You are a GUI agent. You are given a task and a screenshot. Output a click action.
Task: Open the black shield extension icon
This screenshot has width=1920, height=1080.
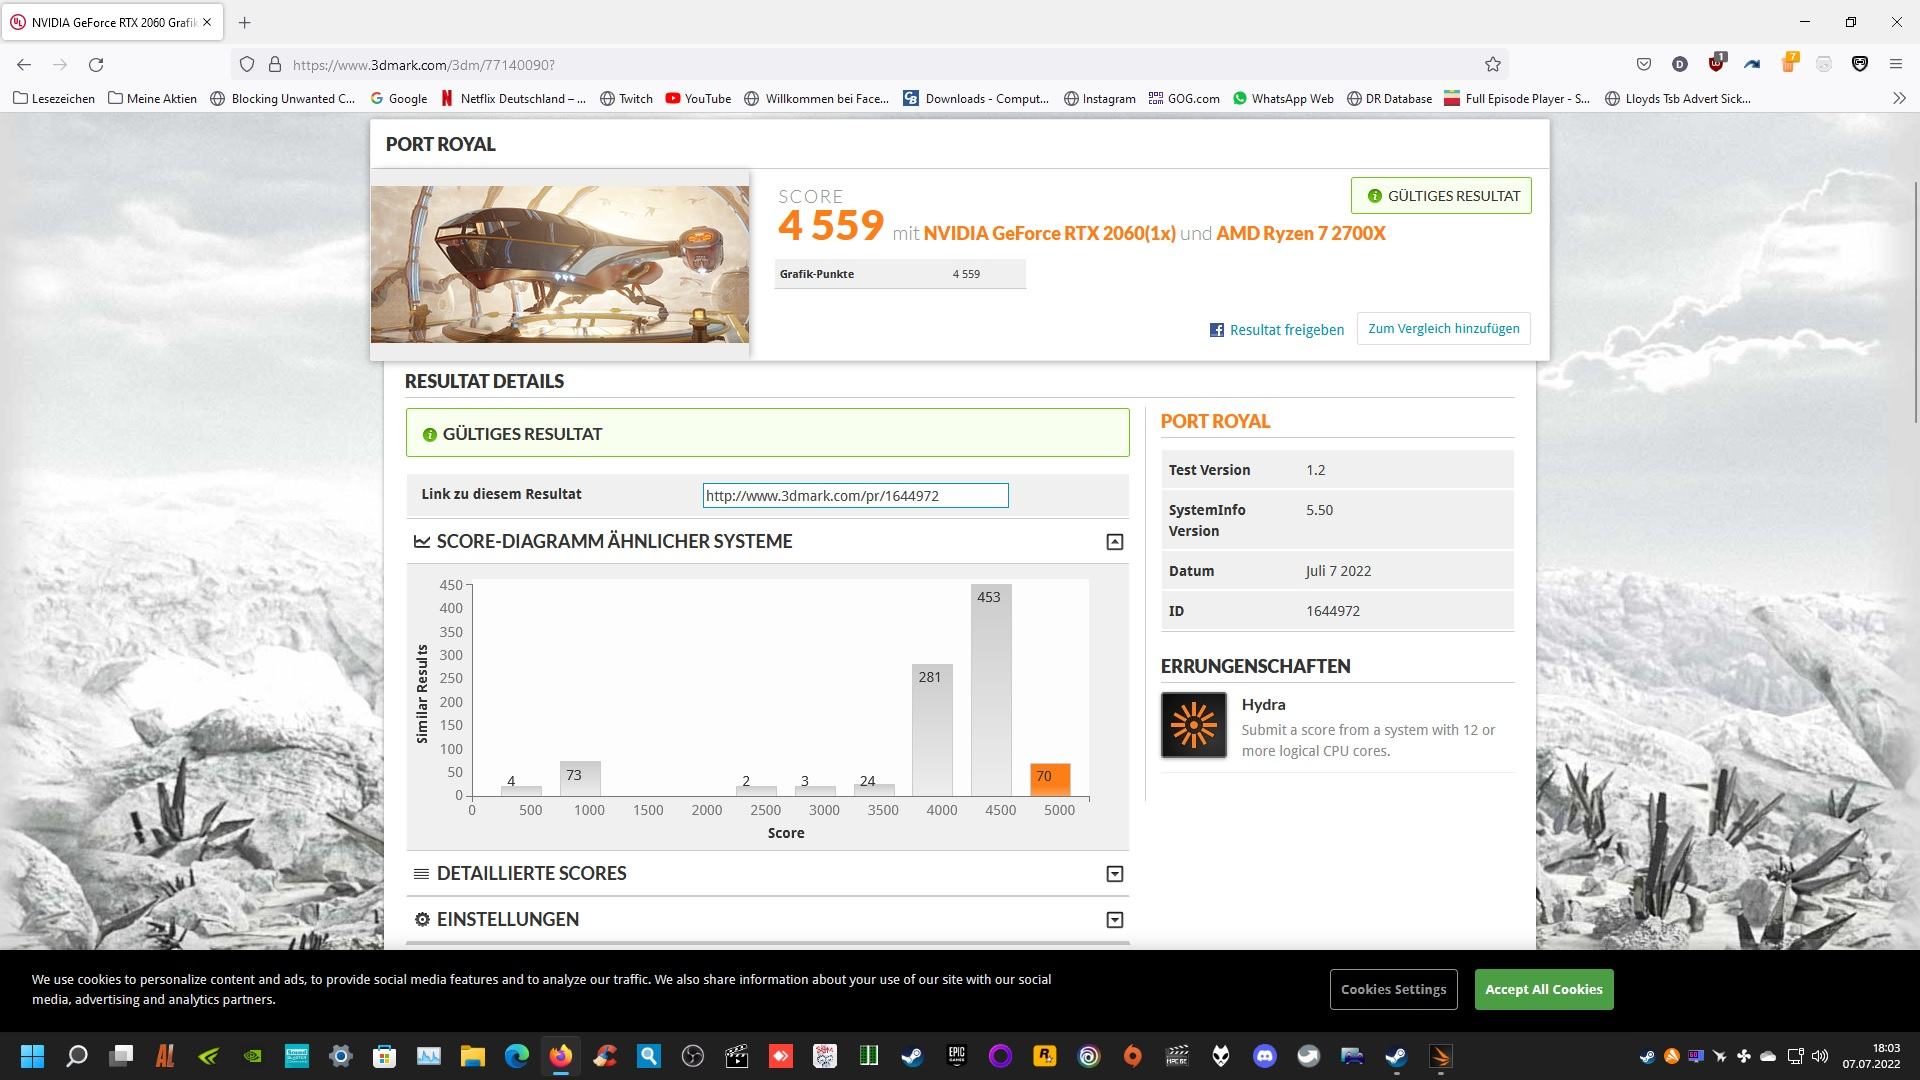1859,65
